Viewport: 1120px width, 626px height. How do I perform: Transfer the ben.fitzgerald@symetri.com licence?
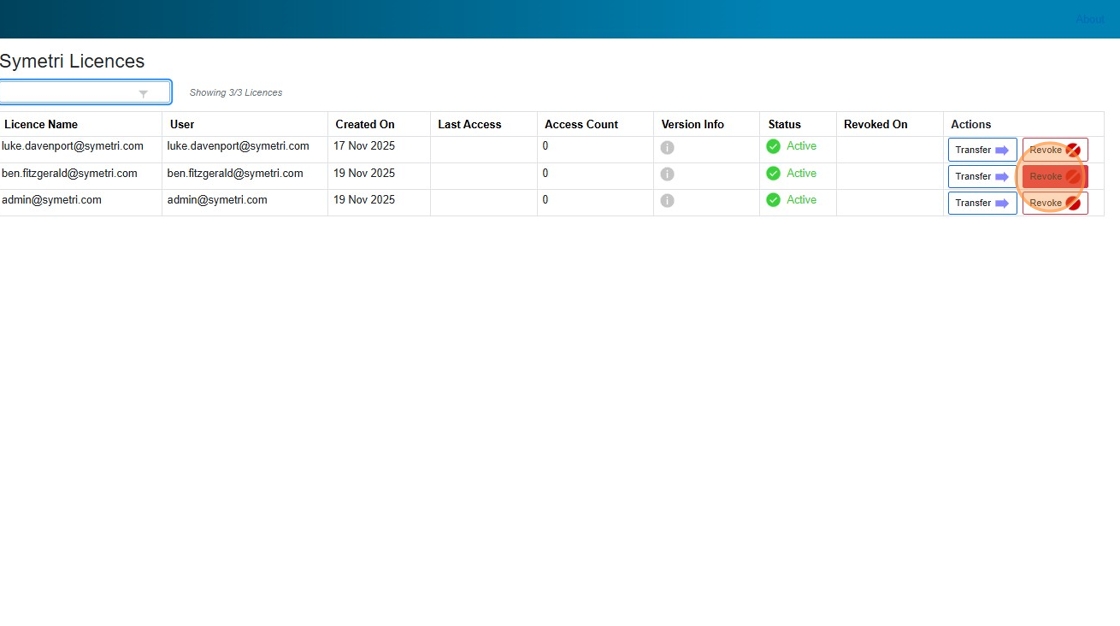tap(982, 177)
